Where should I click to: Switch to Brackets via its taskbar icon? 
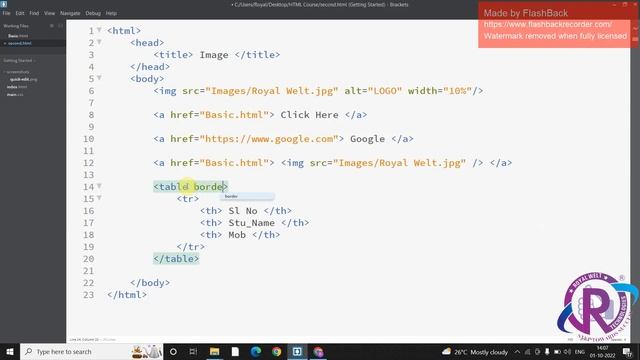pyautogui.click(x=297, y=351)
